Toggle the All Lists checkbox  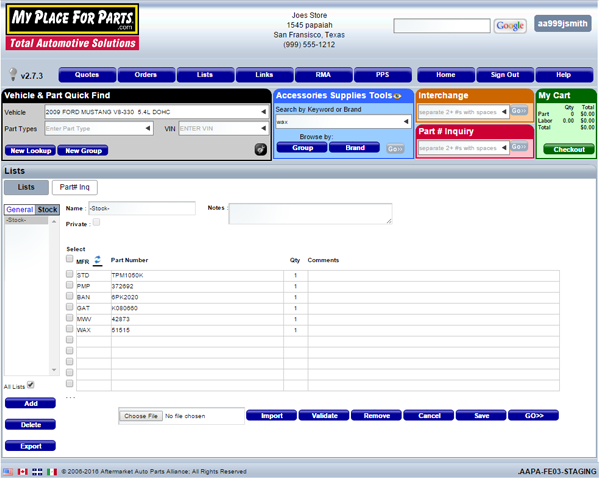tap(31, 385)
